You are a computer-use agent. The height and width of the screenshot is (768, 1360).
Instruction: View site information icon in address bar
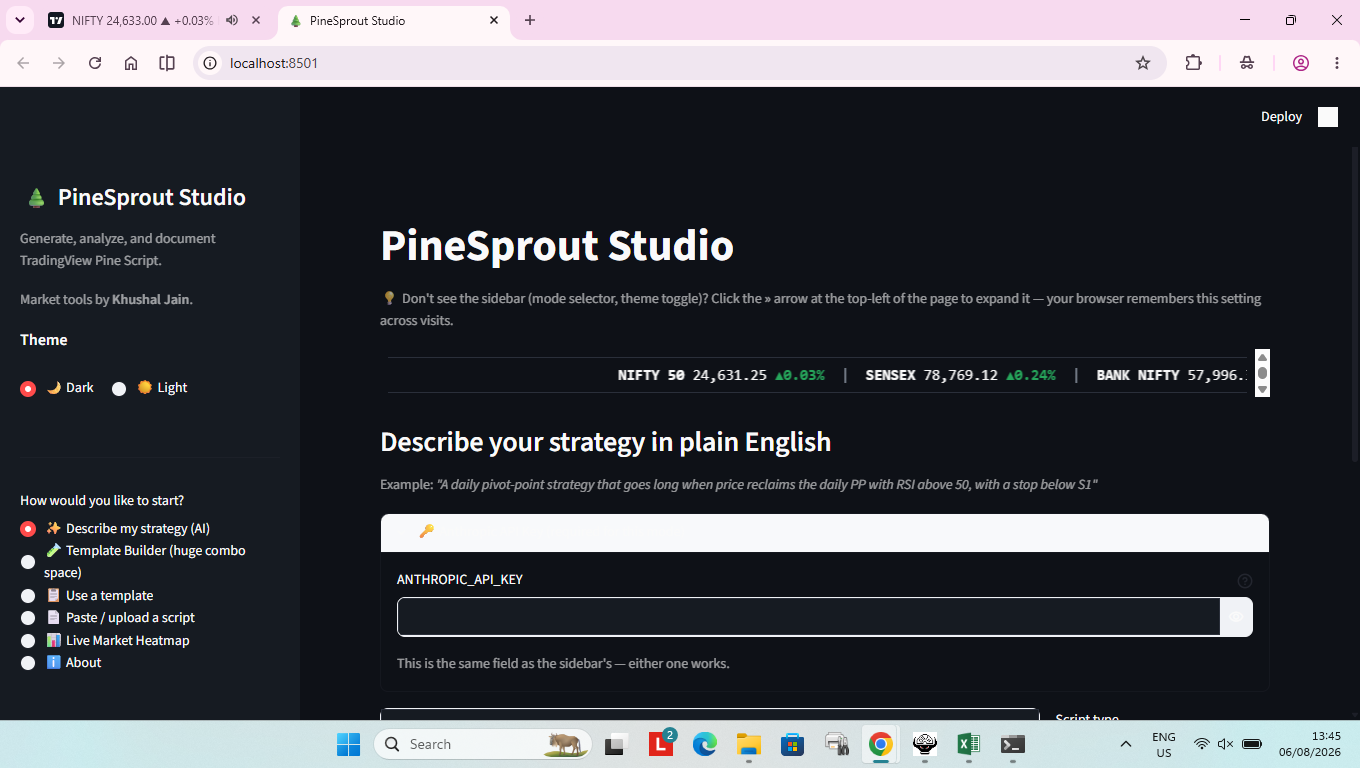point(210,63)
